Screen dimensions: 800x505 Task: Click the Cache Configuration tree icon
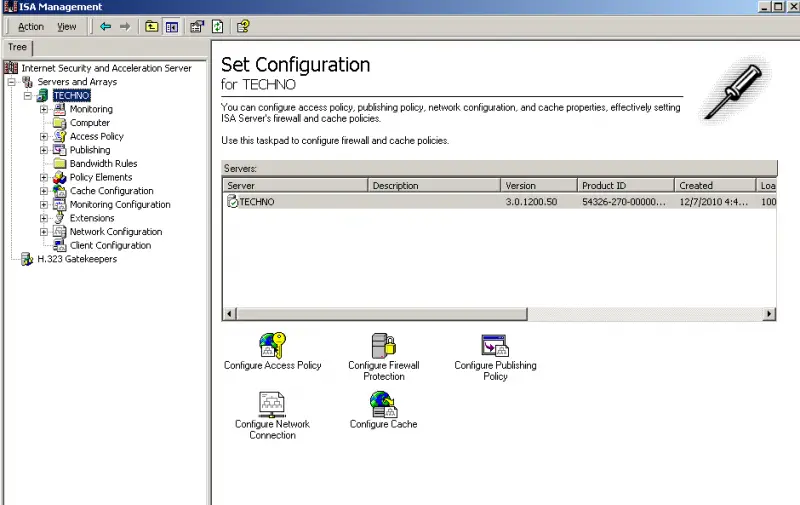(60, 191)
